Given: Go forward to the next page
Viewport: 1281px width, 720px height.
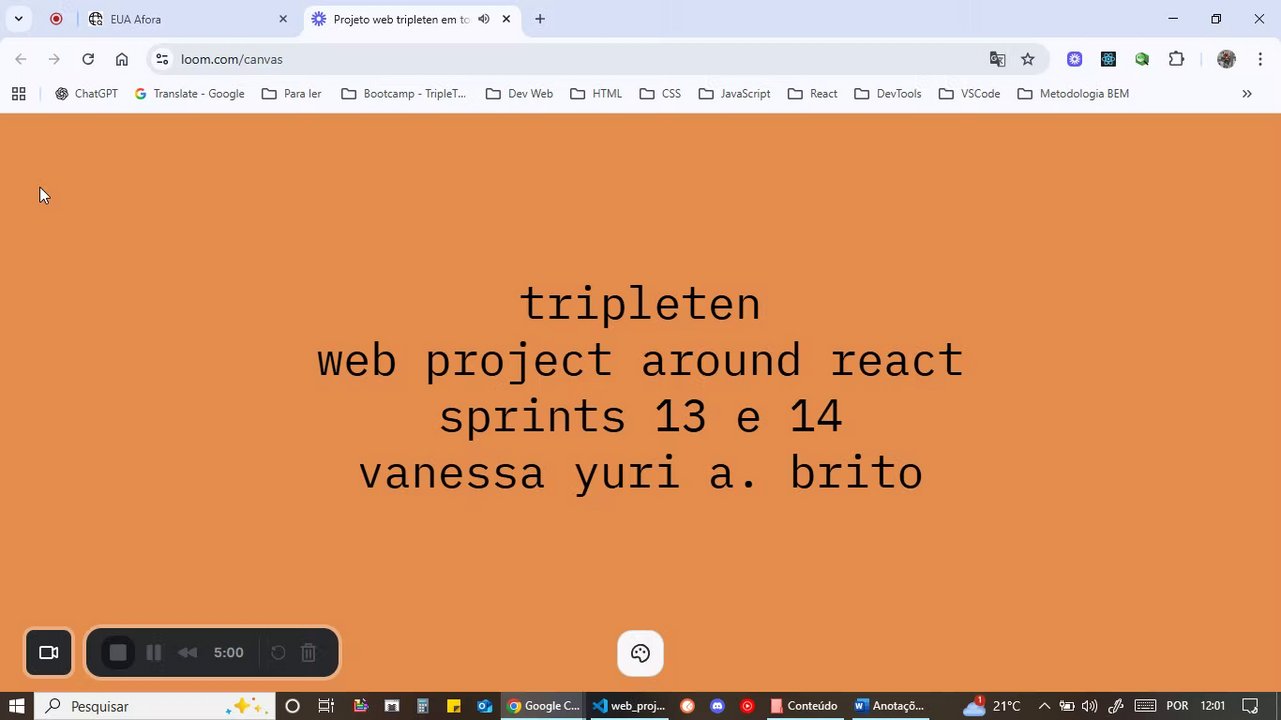Looking at the screenshot, I should (54, 59).
